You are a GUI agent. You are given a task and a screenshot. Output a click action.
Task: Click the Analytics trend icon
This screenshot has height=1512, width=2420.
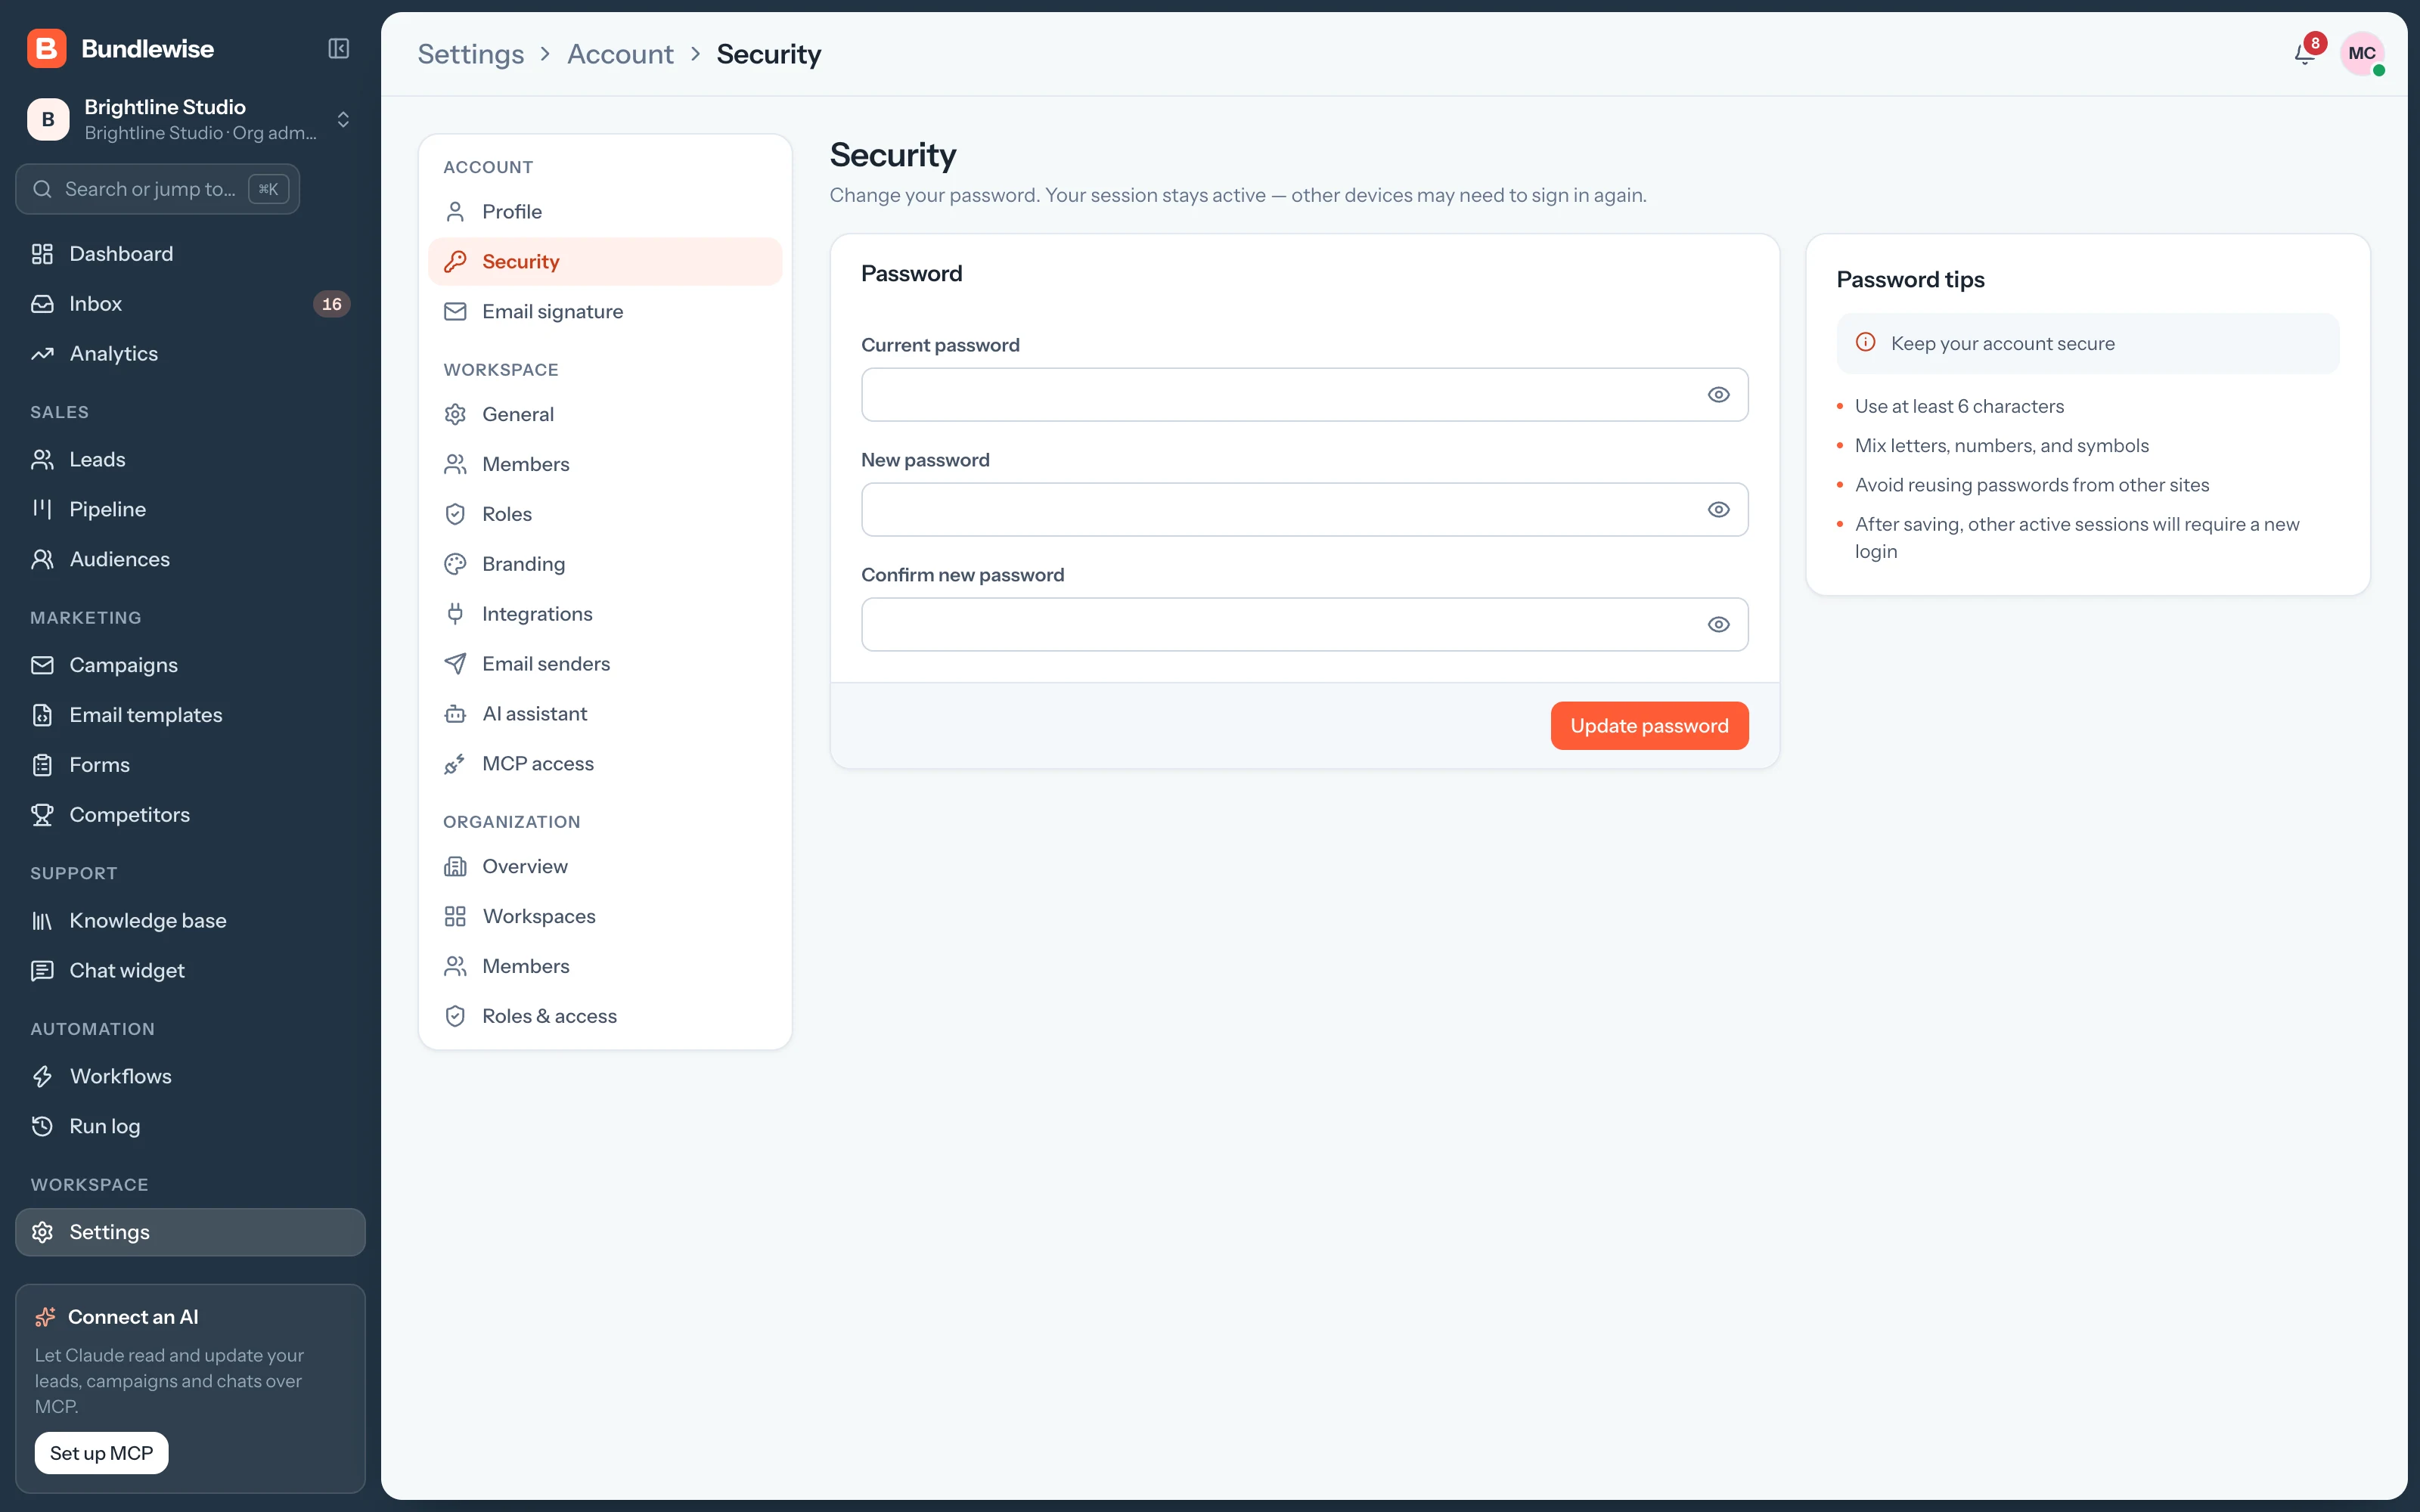pyautogui.click(x=42, y=354)
